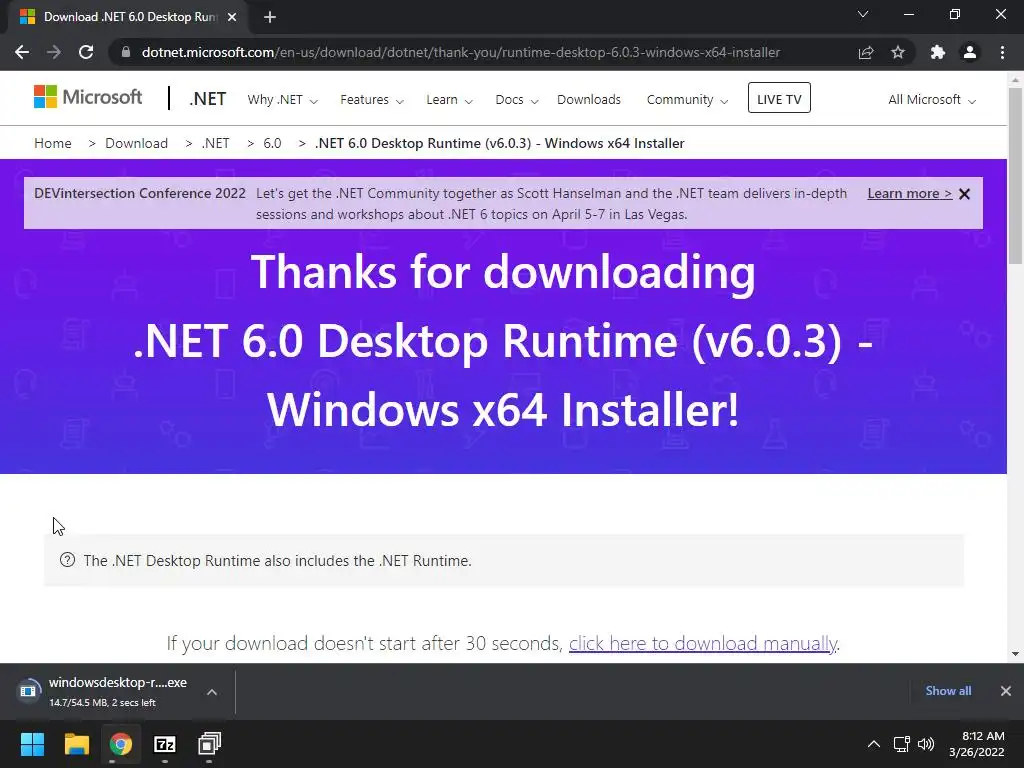Open the Chrome profile icon
The width and height of the screenshot is (1024, 768).
point(970,52)
